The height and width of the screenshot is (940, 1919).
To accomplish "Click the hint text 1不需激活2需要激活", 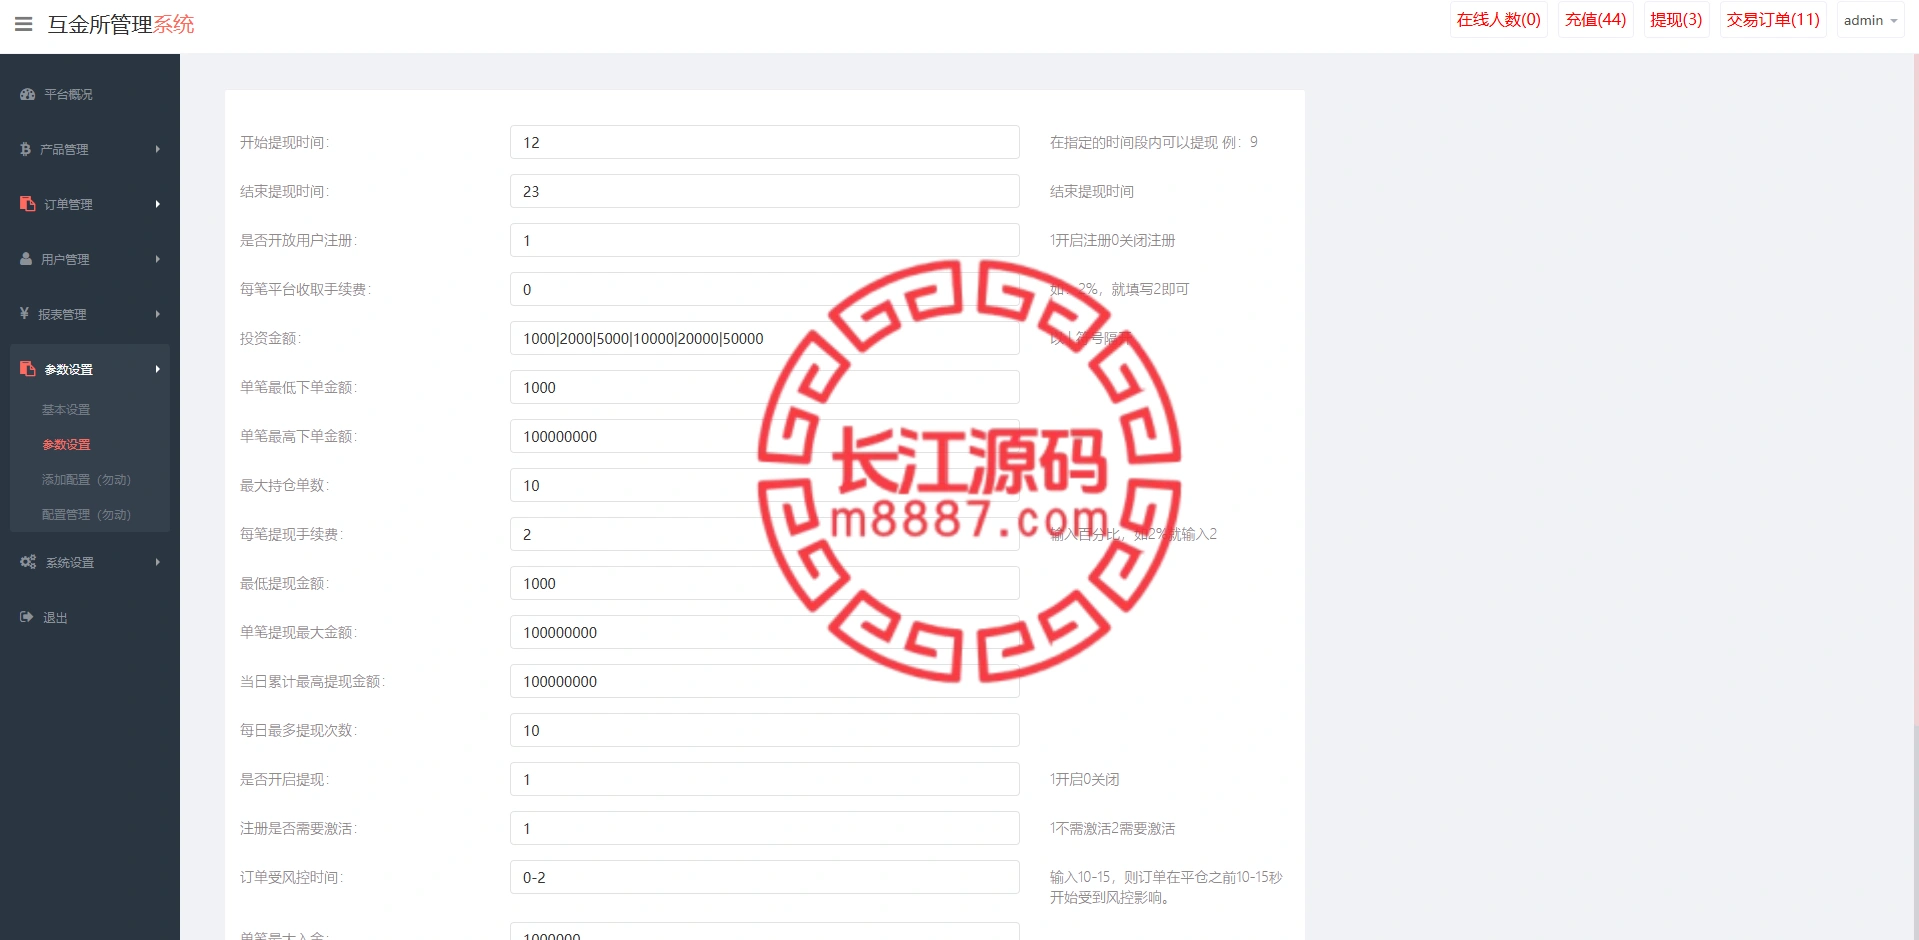I will 1112,828.
